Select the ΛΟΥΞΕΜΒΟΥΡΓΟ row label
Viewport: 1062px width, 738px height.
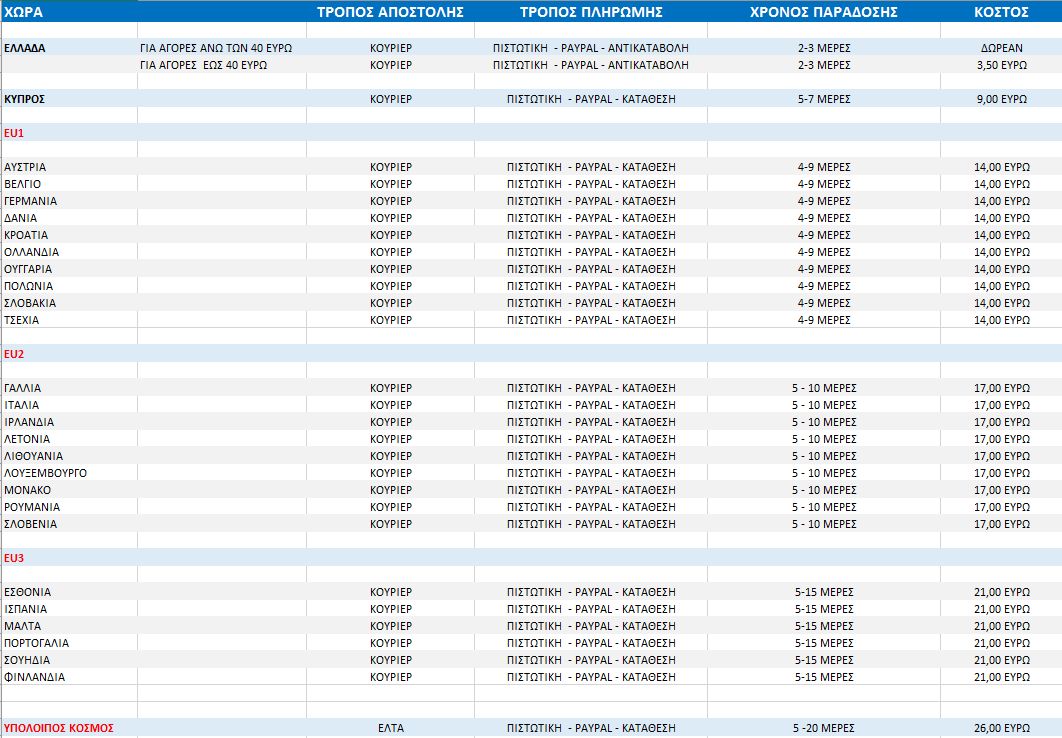point(45,473)
